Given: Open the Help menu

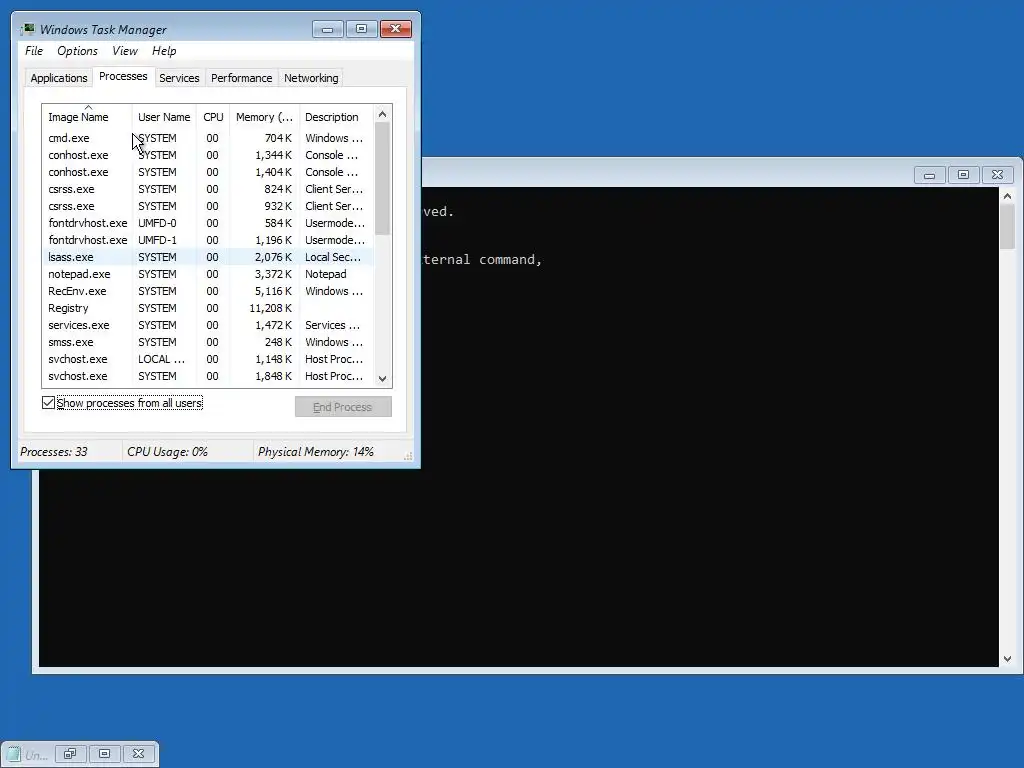Looking at the screenshot, I should coord(164,51).
